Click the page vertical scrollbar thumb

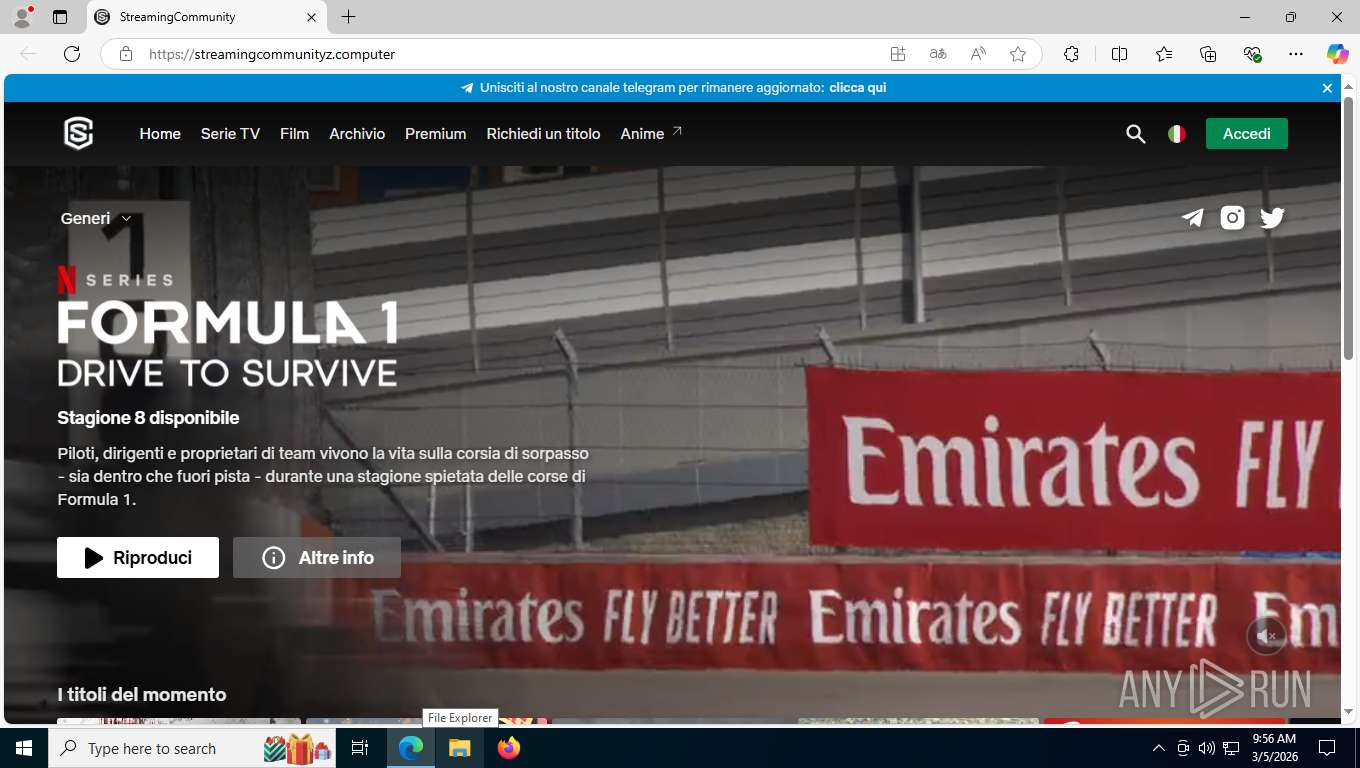coord(1348,228)
